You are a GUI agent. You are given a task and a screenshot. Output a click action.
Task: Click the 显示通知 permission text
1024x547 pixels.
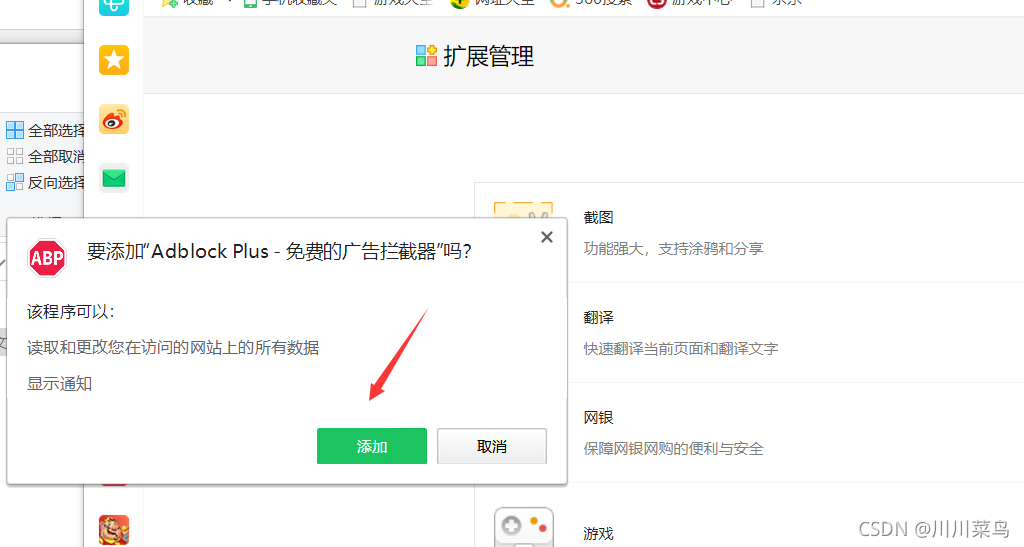(x=59, y=383)
